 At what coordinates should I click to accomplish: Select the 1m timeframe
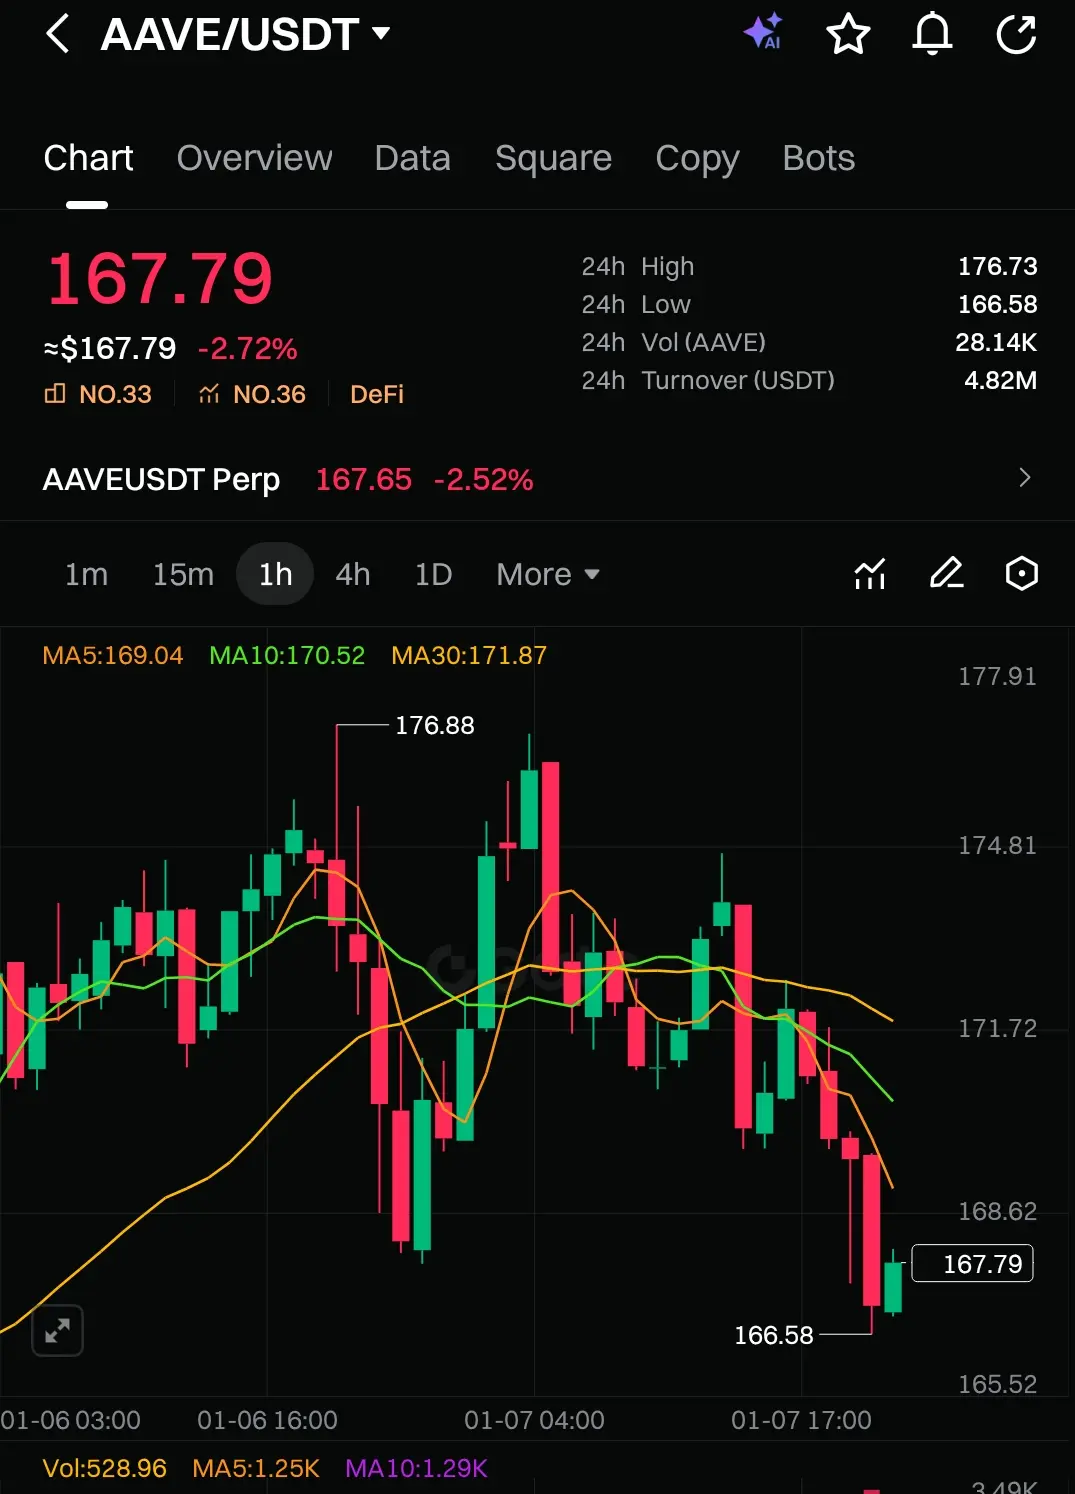[x=86, y=574]
